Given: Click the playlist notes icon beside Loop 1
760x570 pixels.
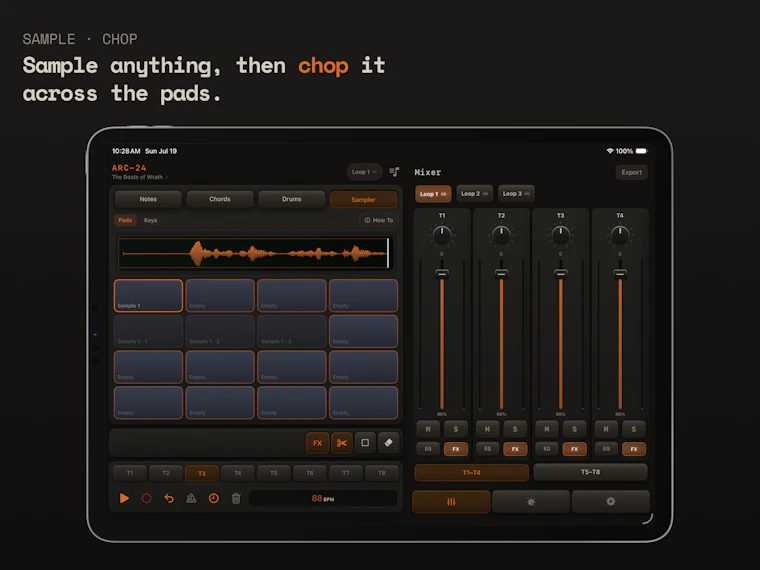Looking at the screenshot, I should [395, 172].
